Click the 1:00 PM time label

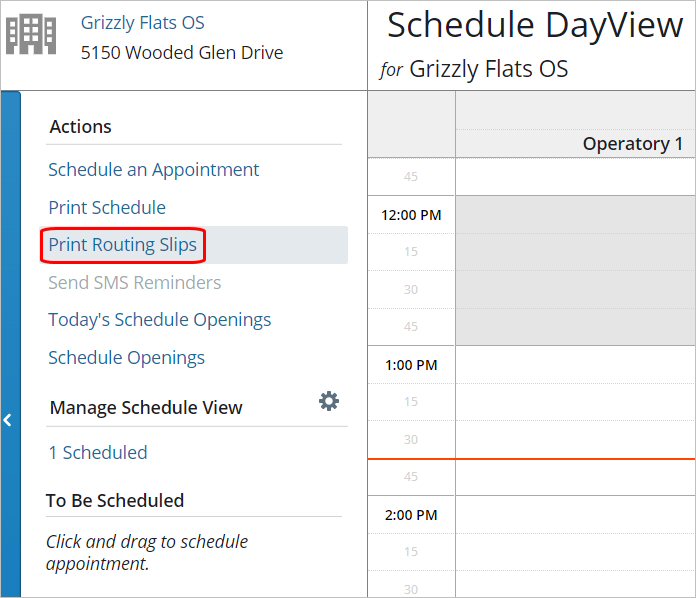pyautogui.click(x=411, y=365)
